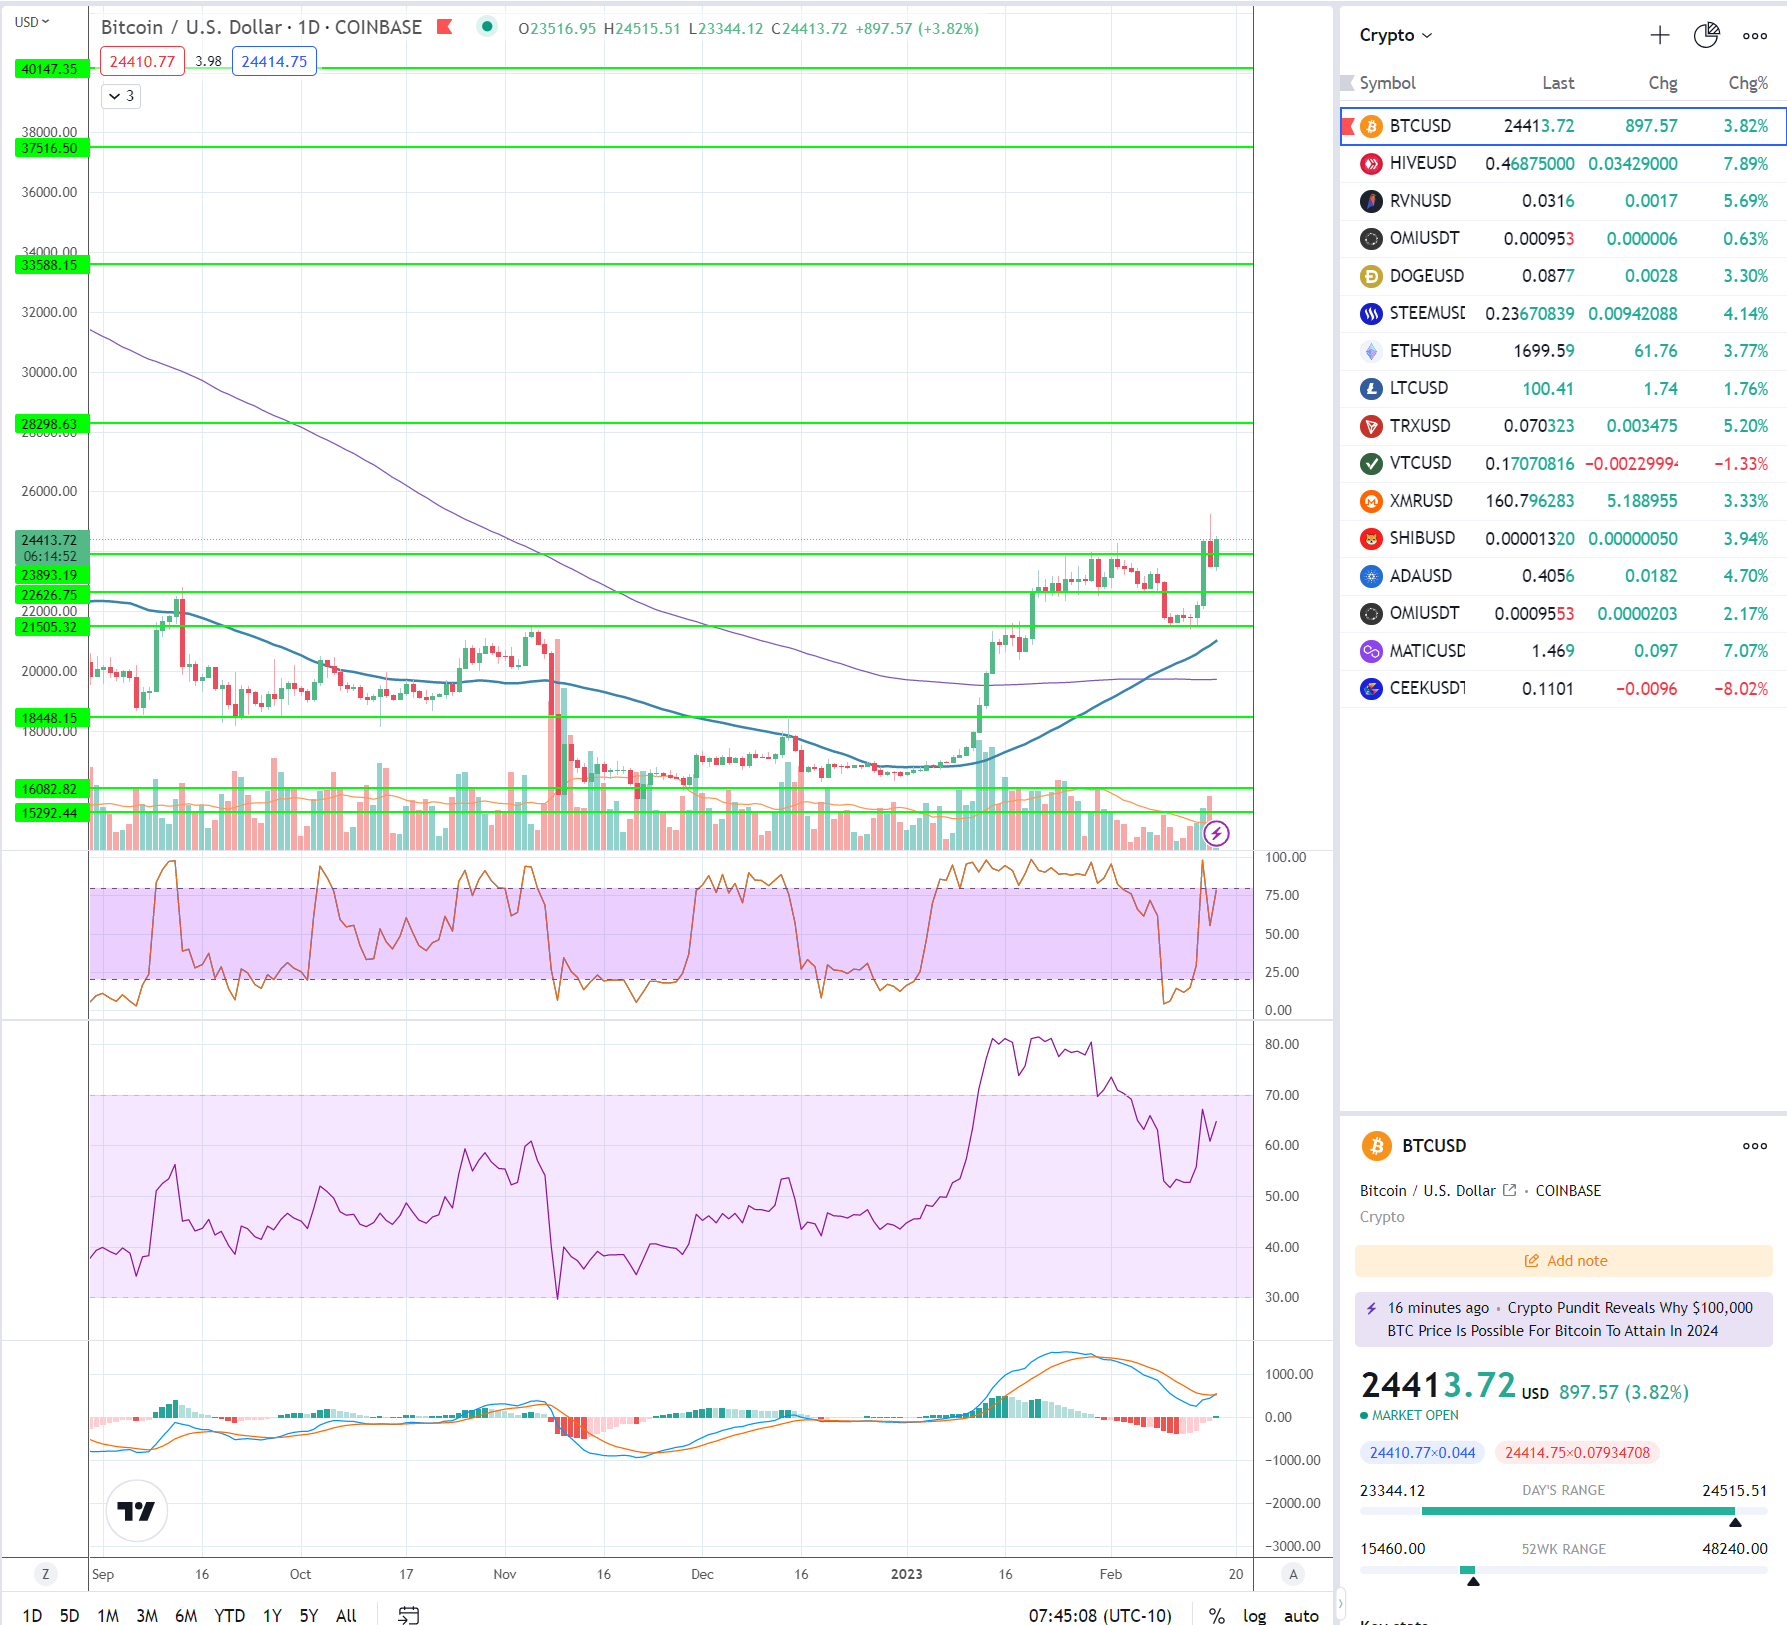Click the Day's Range bar marker

click(x=1735, y=1522)
